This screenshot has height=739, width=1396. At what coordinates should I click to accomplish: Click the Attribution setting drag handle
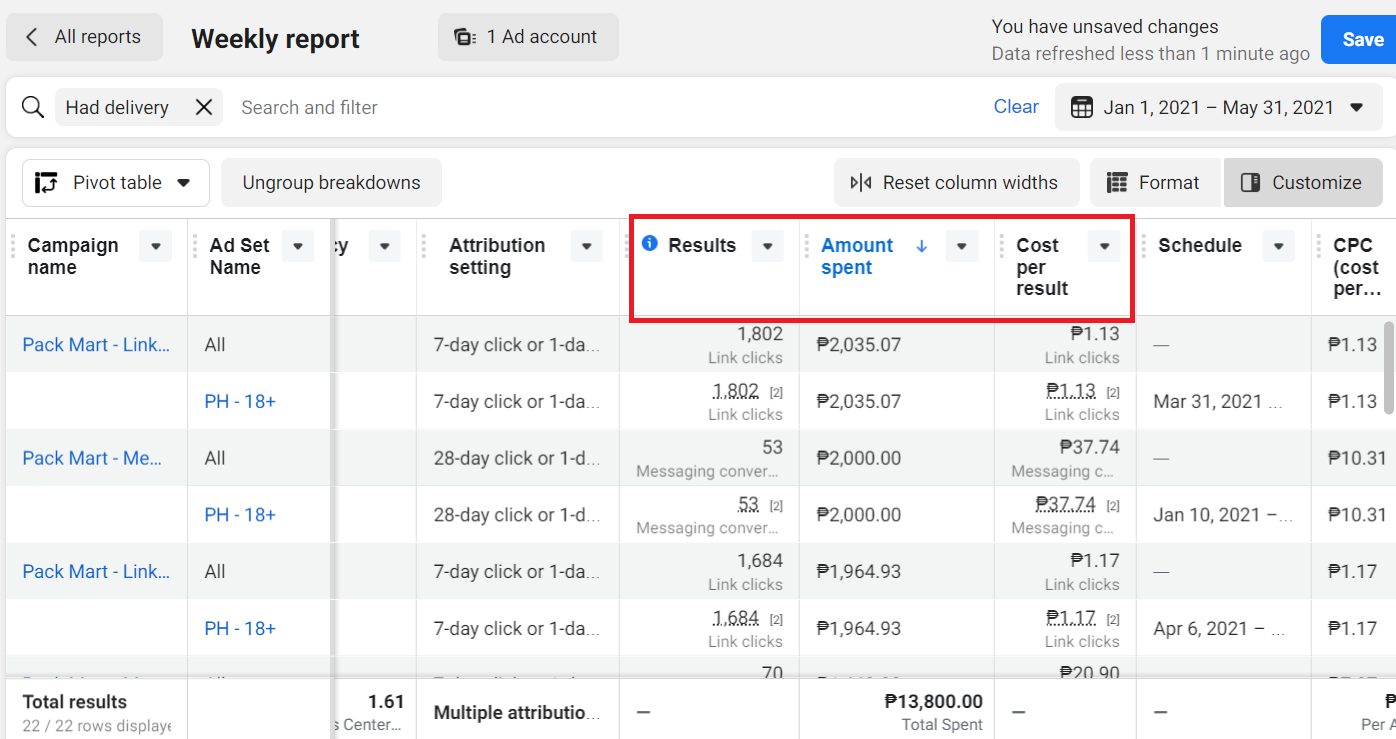(x=425, y=246)
